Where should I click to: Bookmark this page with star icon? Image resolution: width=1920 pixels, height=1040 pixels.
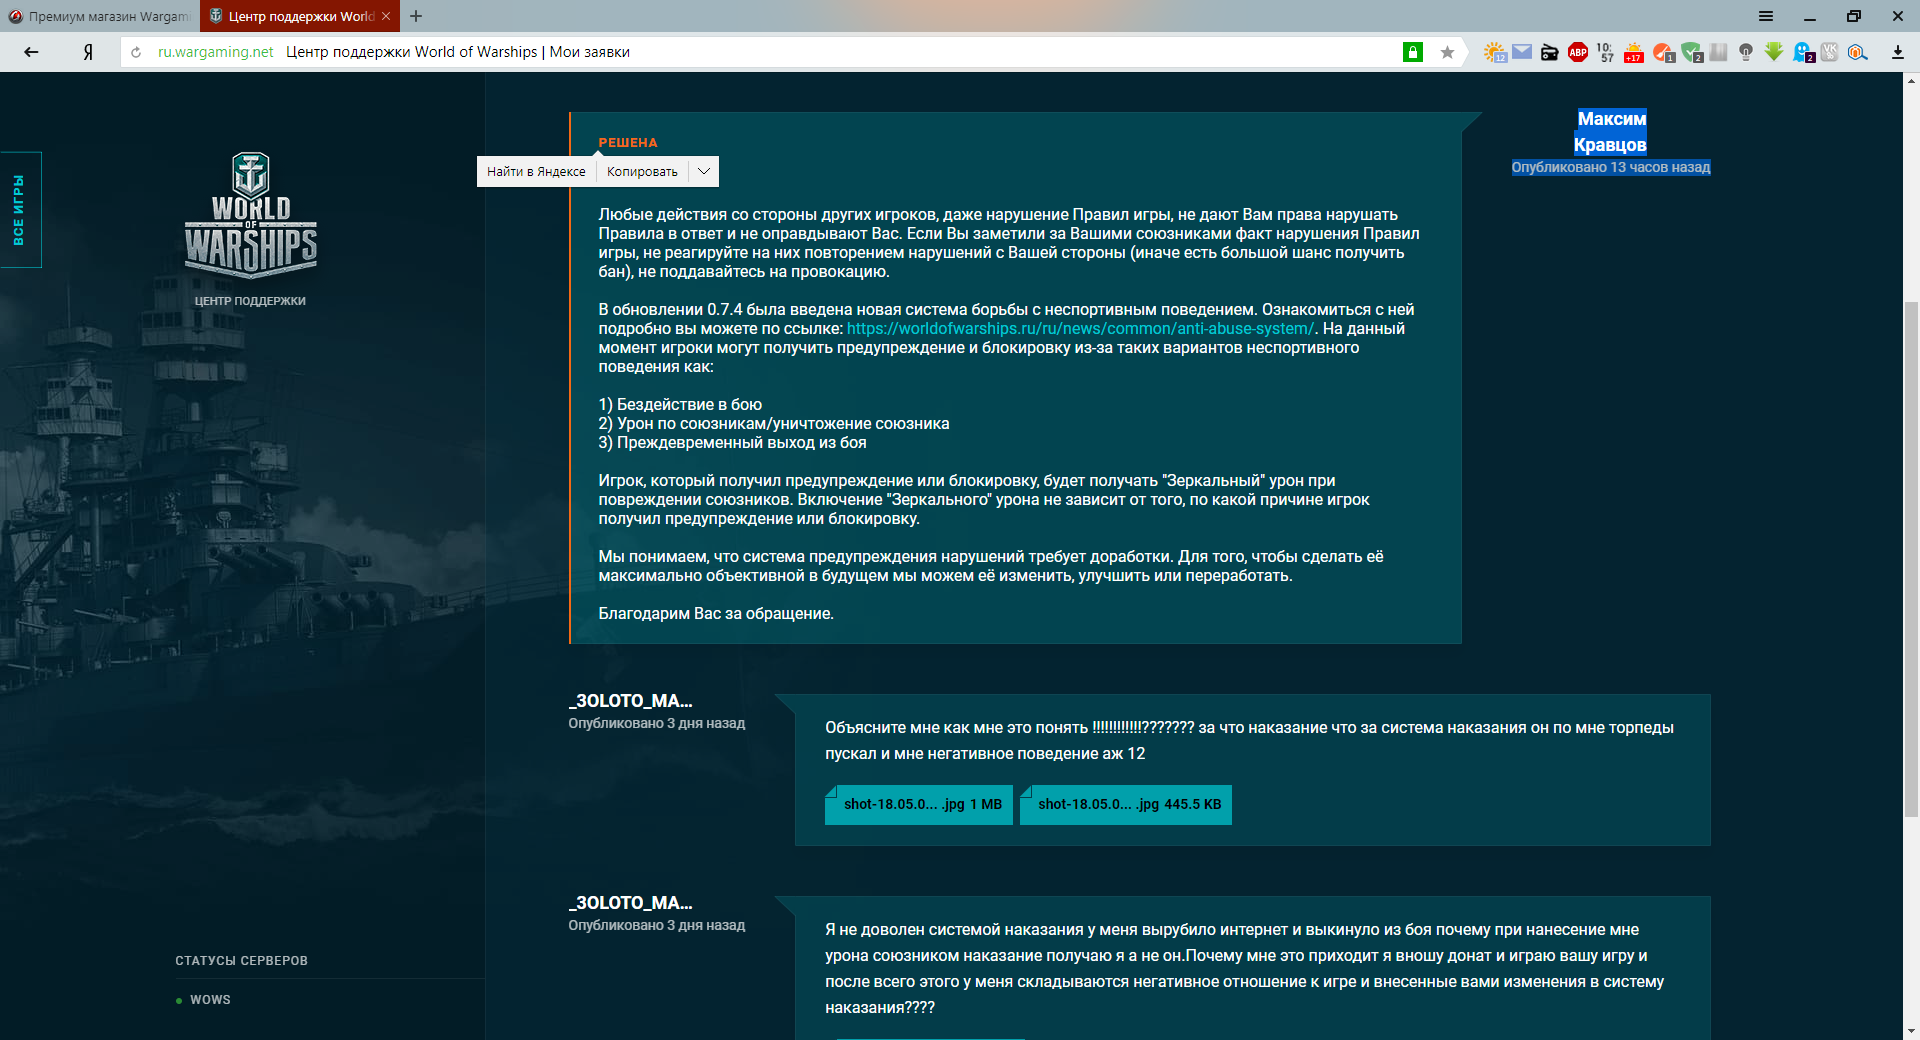coord(1447,52)
